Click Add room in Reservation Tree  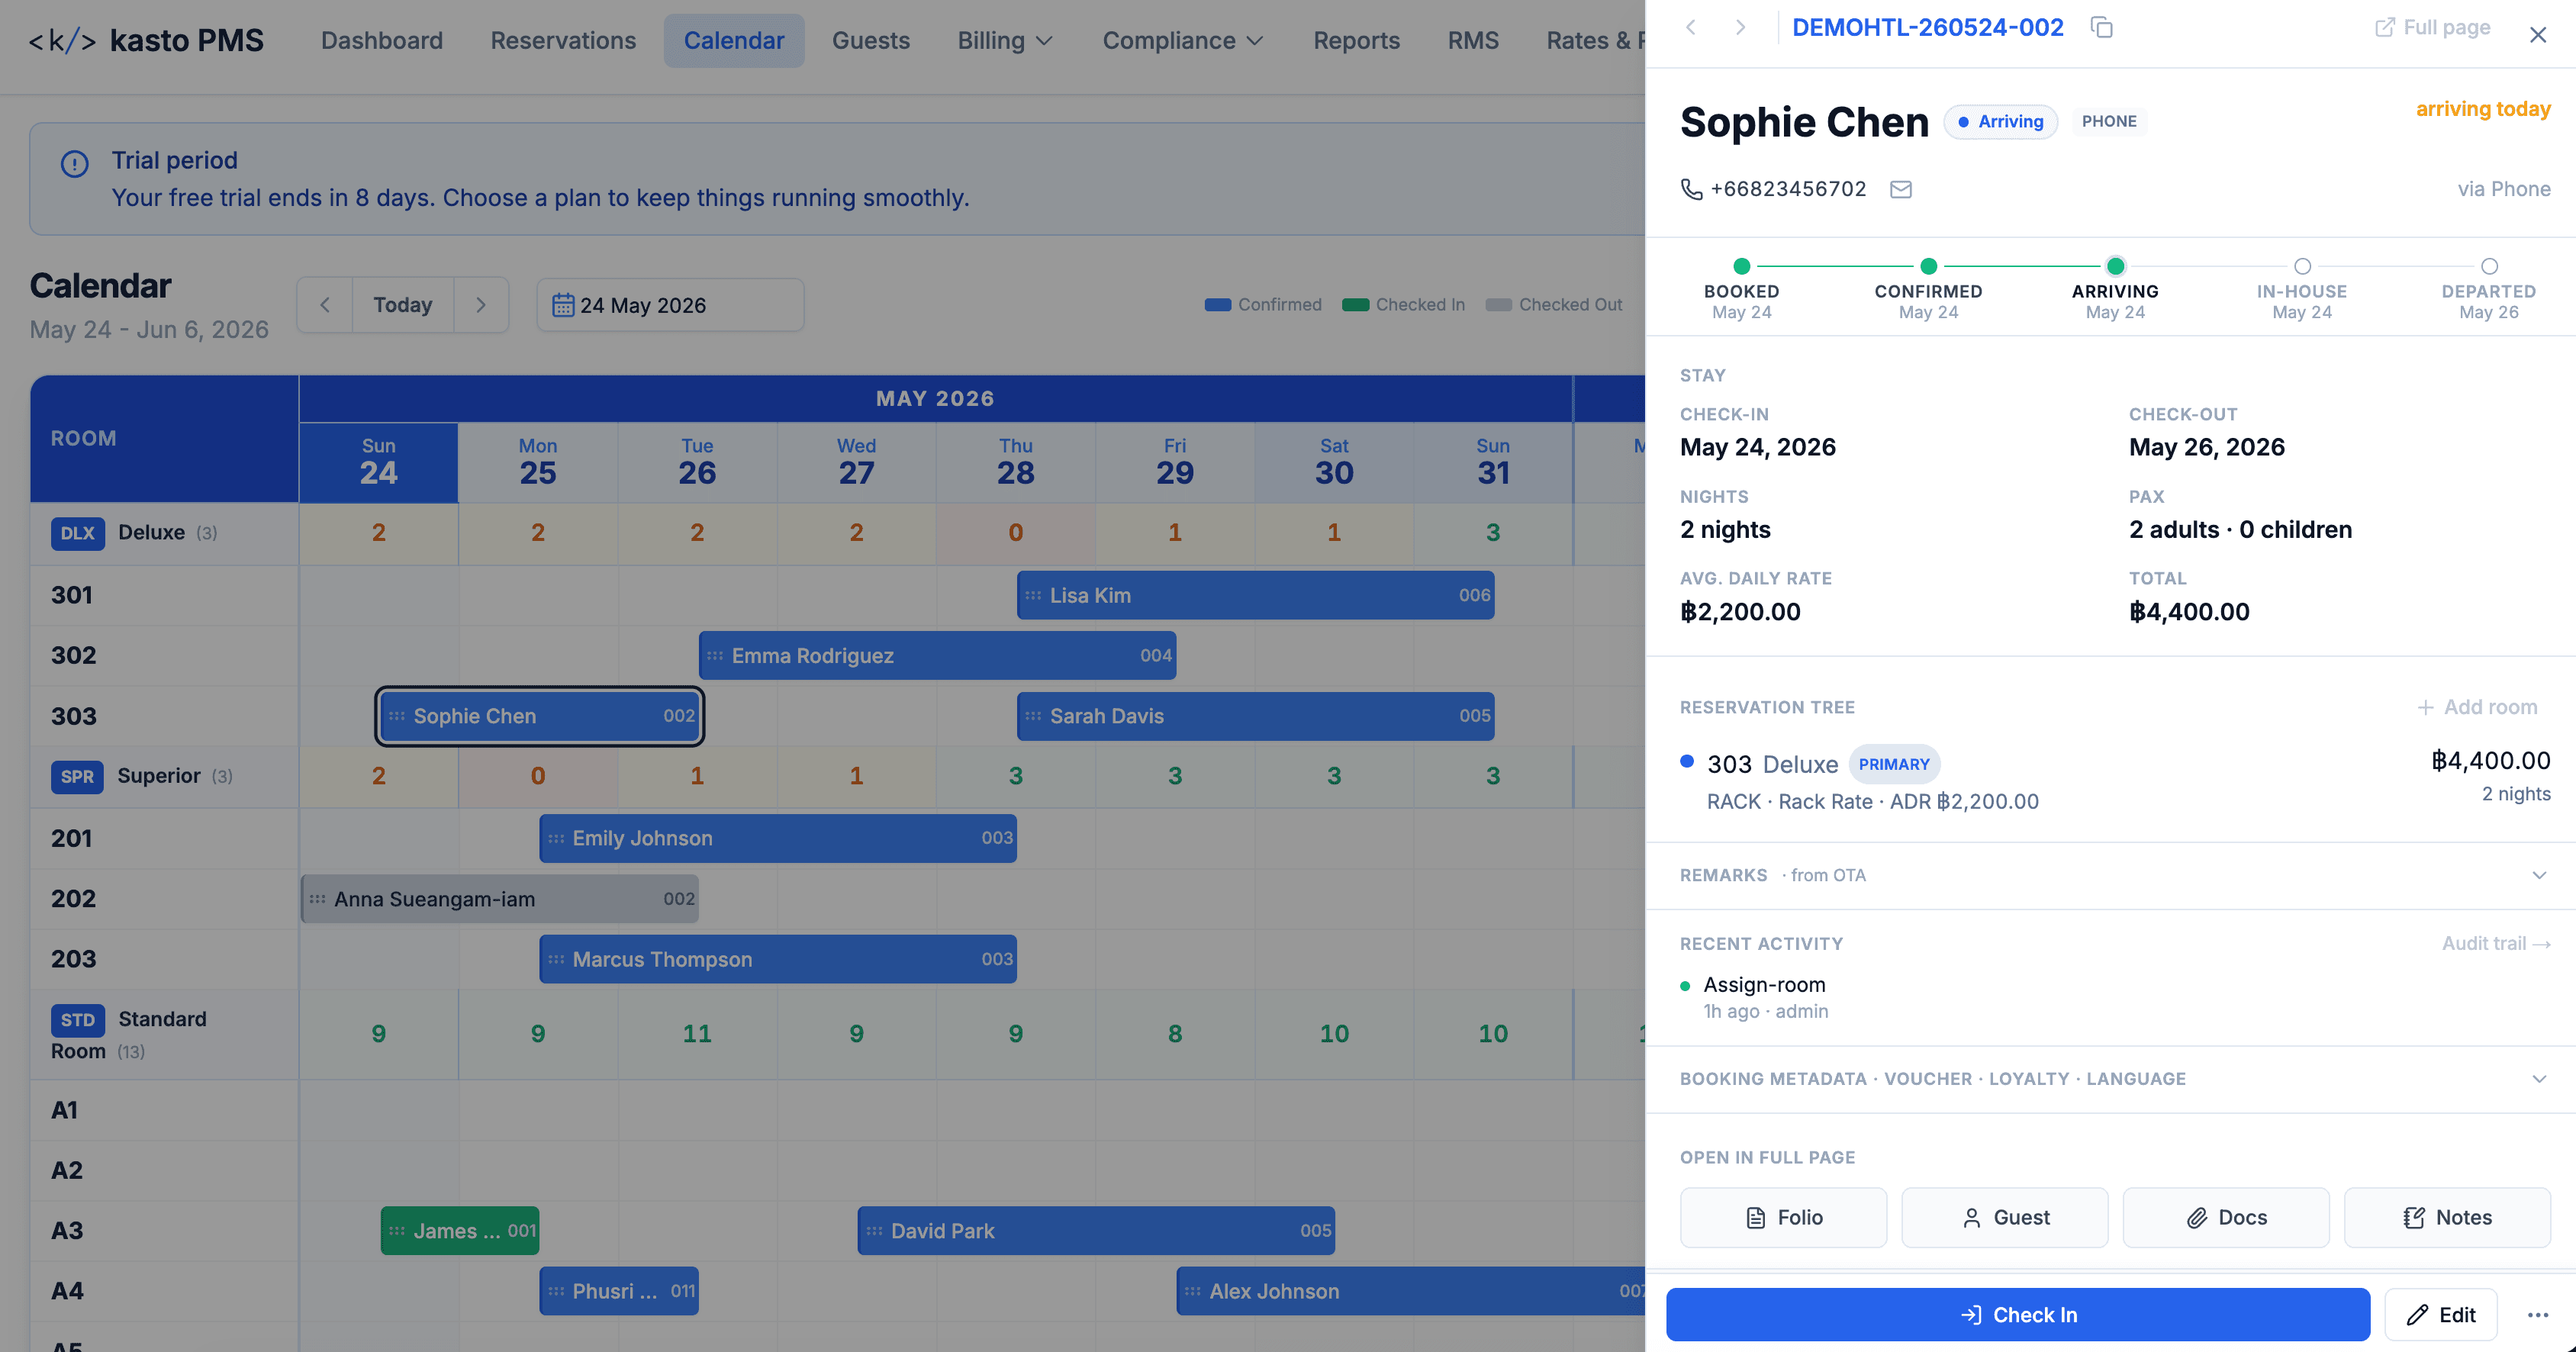pyautogui.click(x=2477, y=707)
